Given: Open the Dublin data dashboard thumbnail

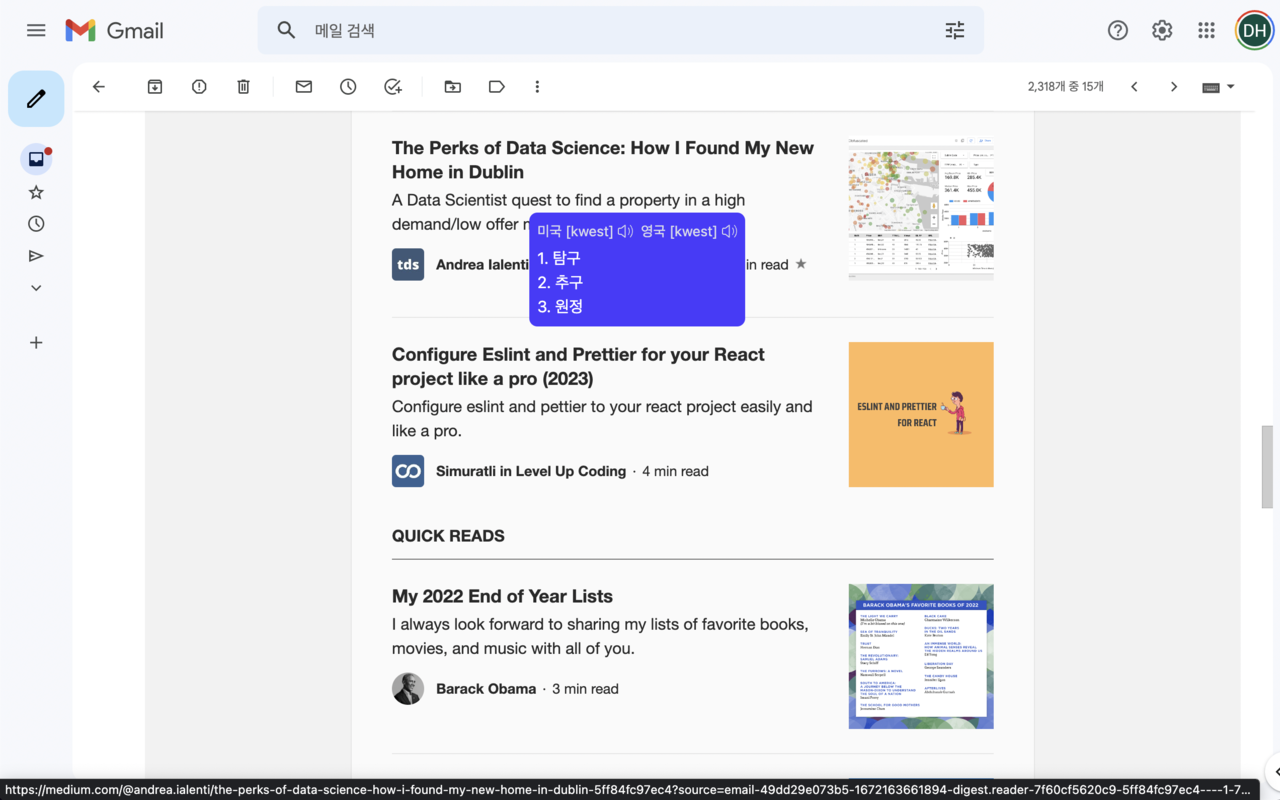Looking at the screenshot, I should coord(921,207).
